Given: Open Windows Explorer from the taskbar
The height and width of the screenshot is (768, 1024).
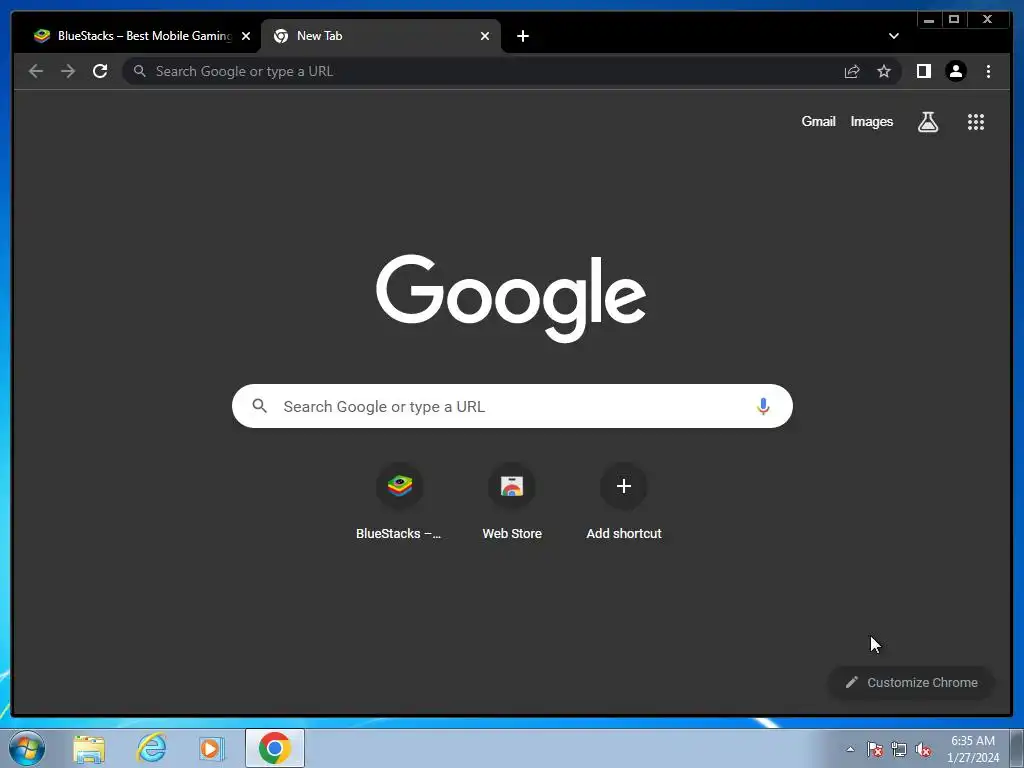Looking at the screenshot, I should pyautogui.click(x=89, y=748).
